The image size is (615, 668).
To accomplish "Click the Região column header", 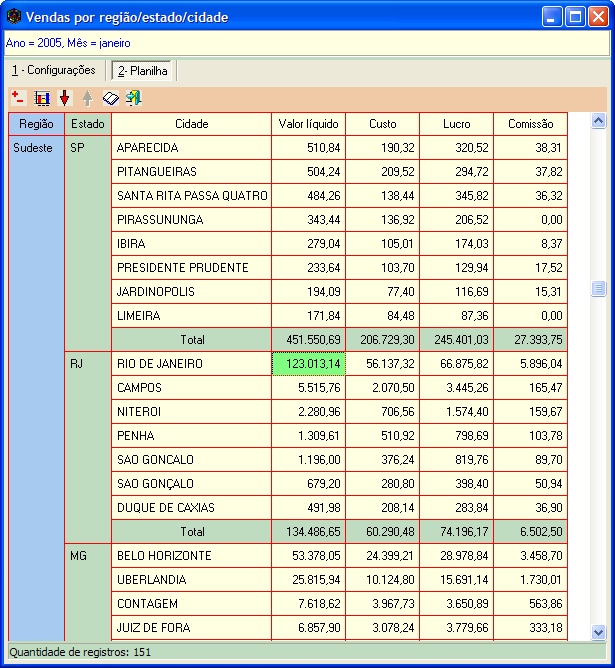I will 36,124.
